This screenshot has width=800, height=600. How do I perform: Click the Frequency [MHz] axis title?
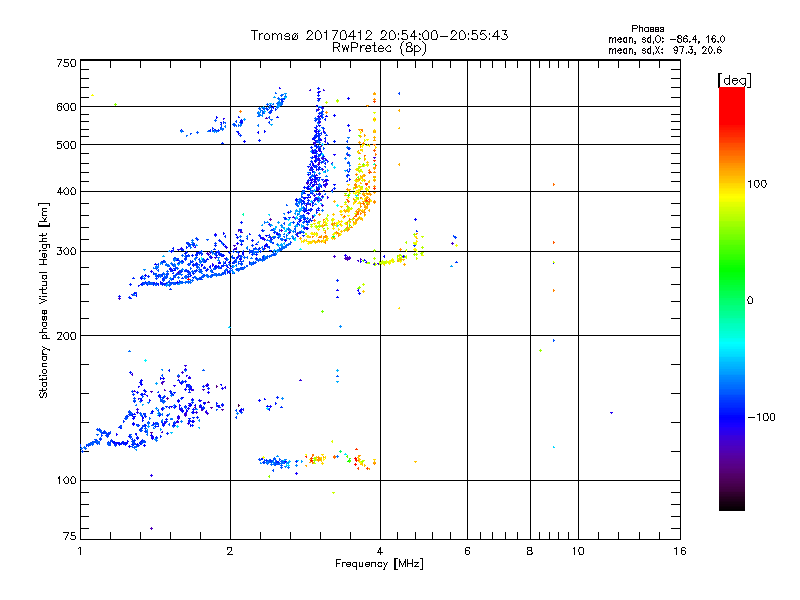(x=379, y=564)
